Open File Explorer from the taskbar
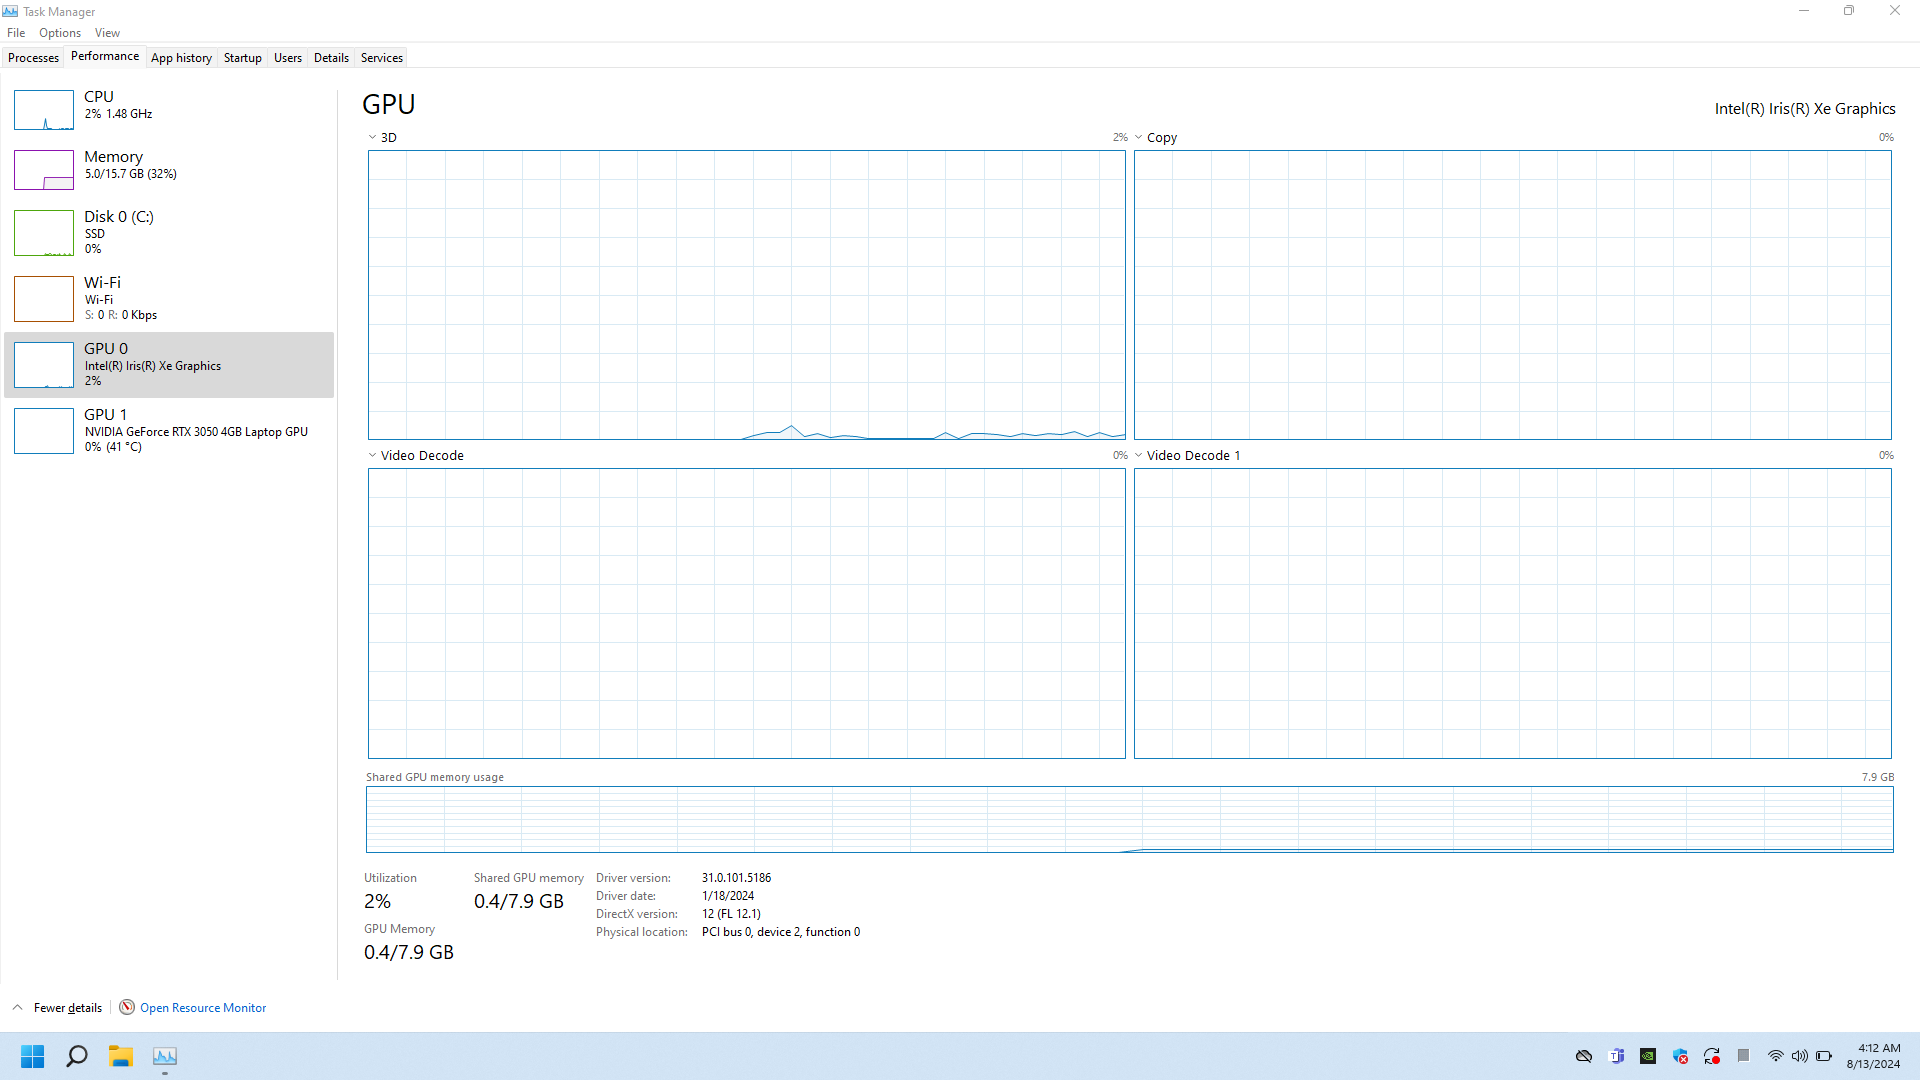The width and height of the screenshot is (1920, 1080). (121, 1056)
